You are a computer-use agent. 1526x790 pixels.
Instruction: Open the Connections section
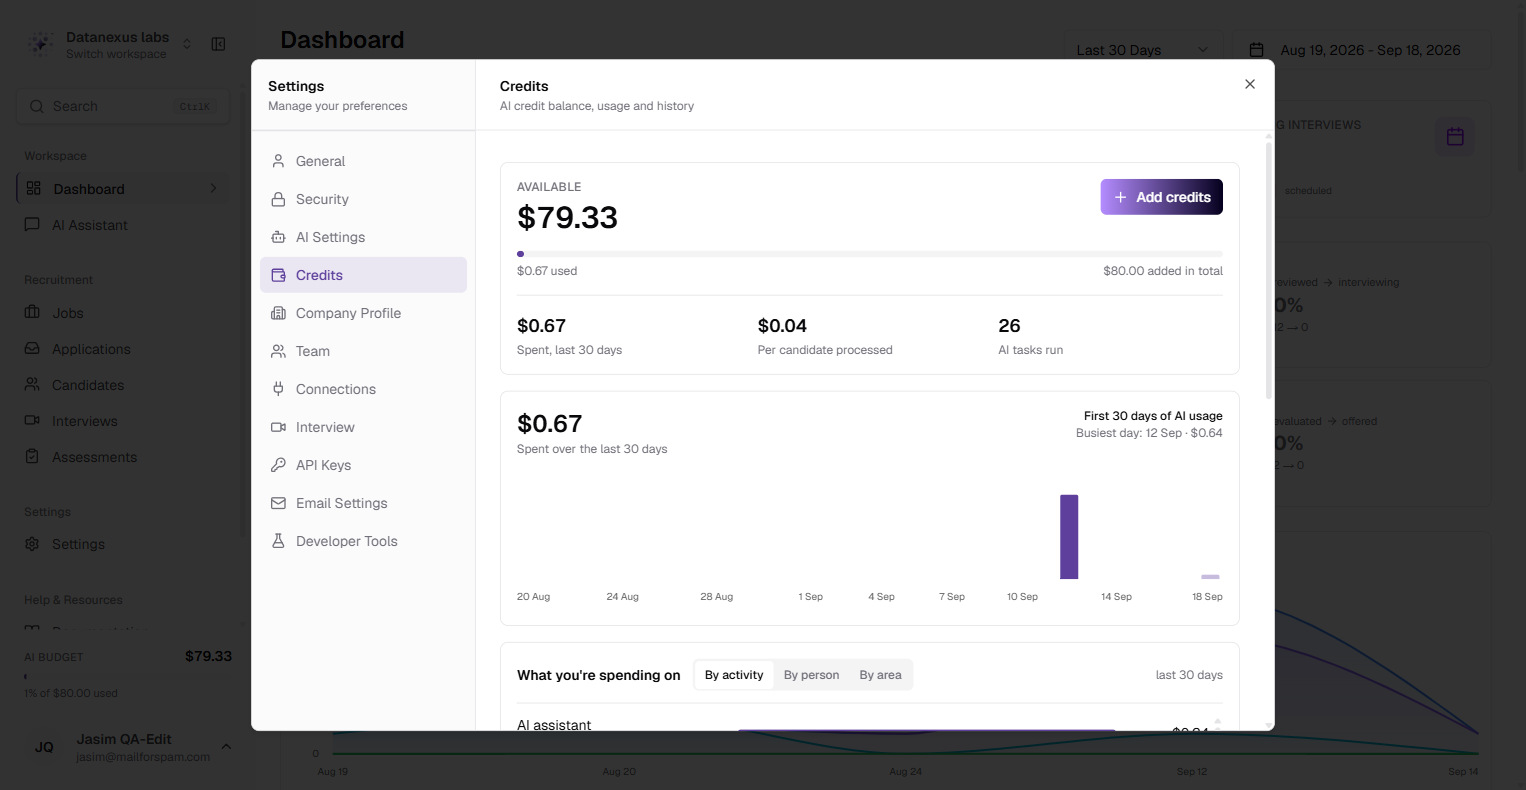[363, 389]
